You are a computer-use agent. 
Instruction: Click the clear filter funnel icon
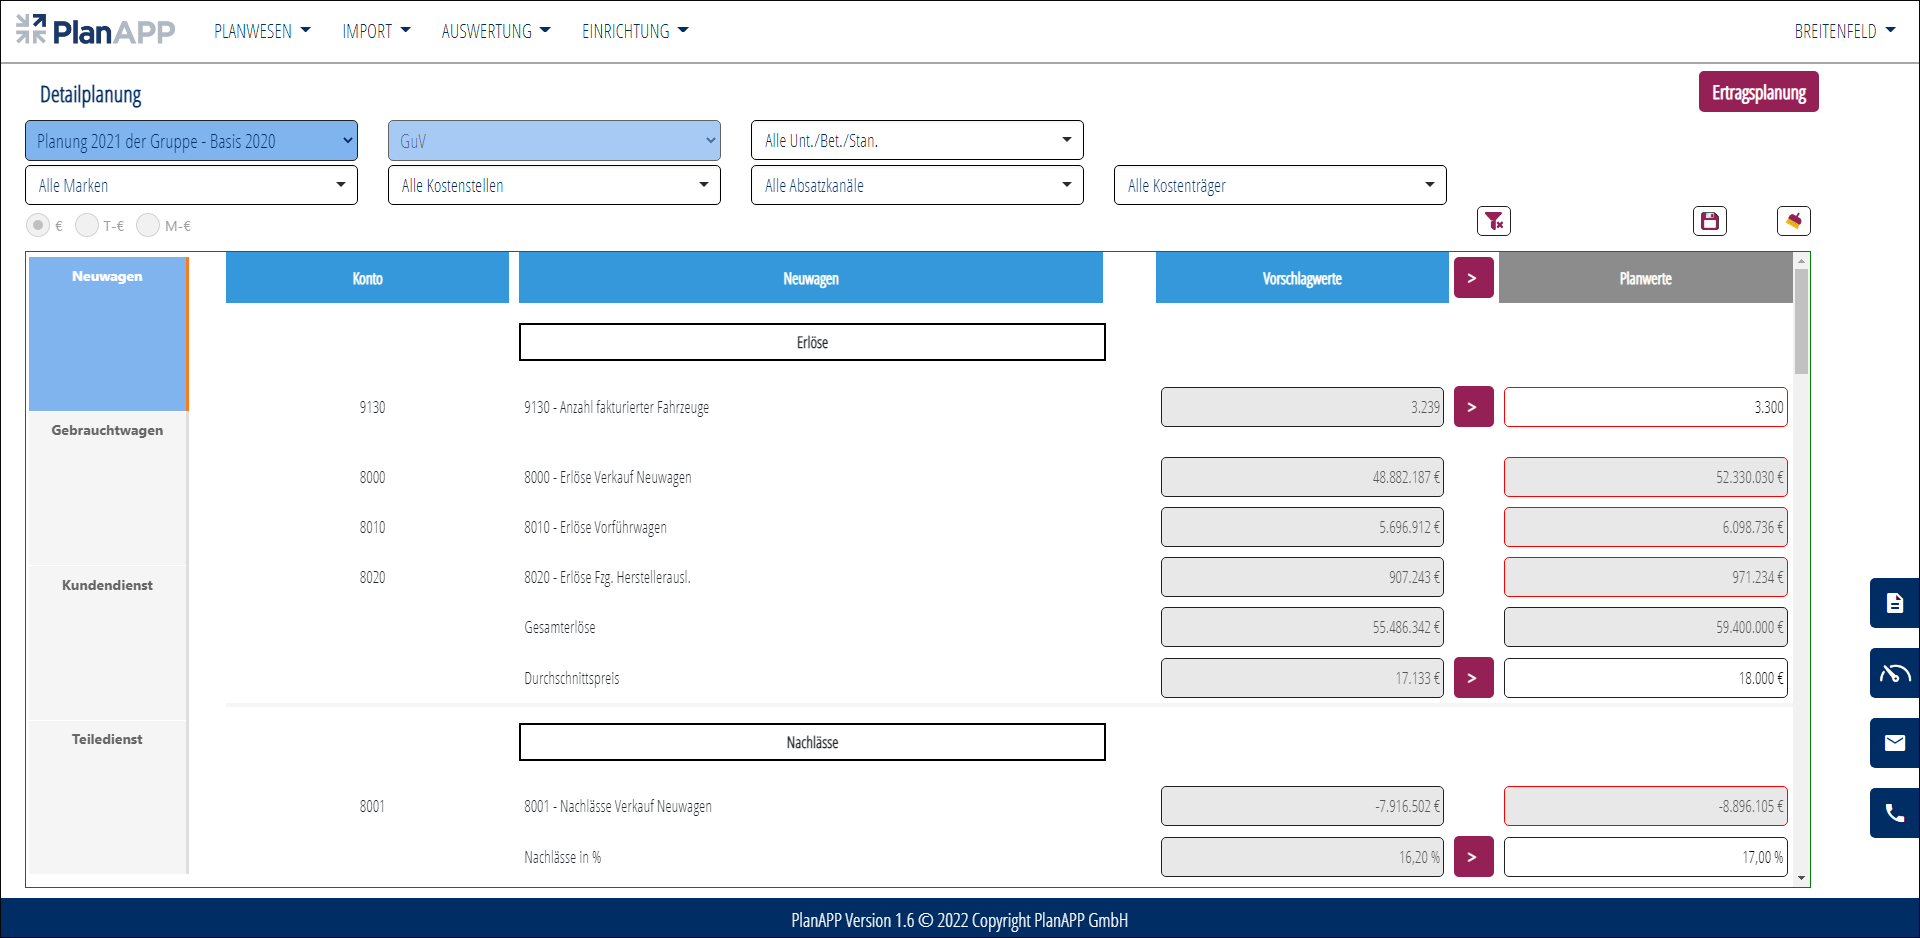[x=1493, y=221]
